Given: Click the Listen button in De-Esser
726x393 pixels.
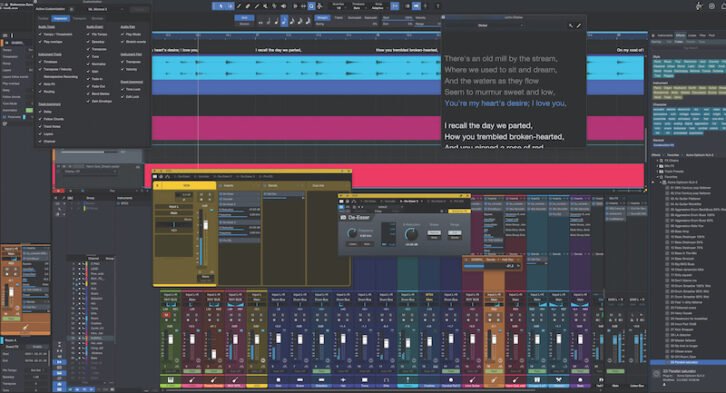Looking at the screenshot, I should (x=353, y=244).
